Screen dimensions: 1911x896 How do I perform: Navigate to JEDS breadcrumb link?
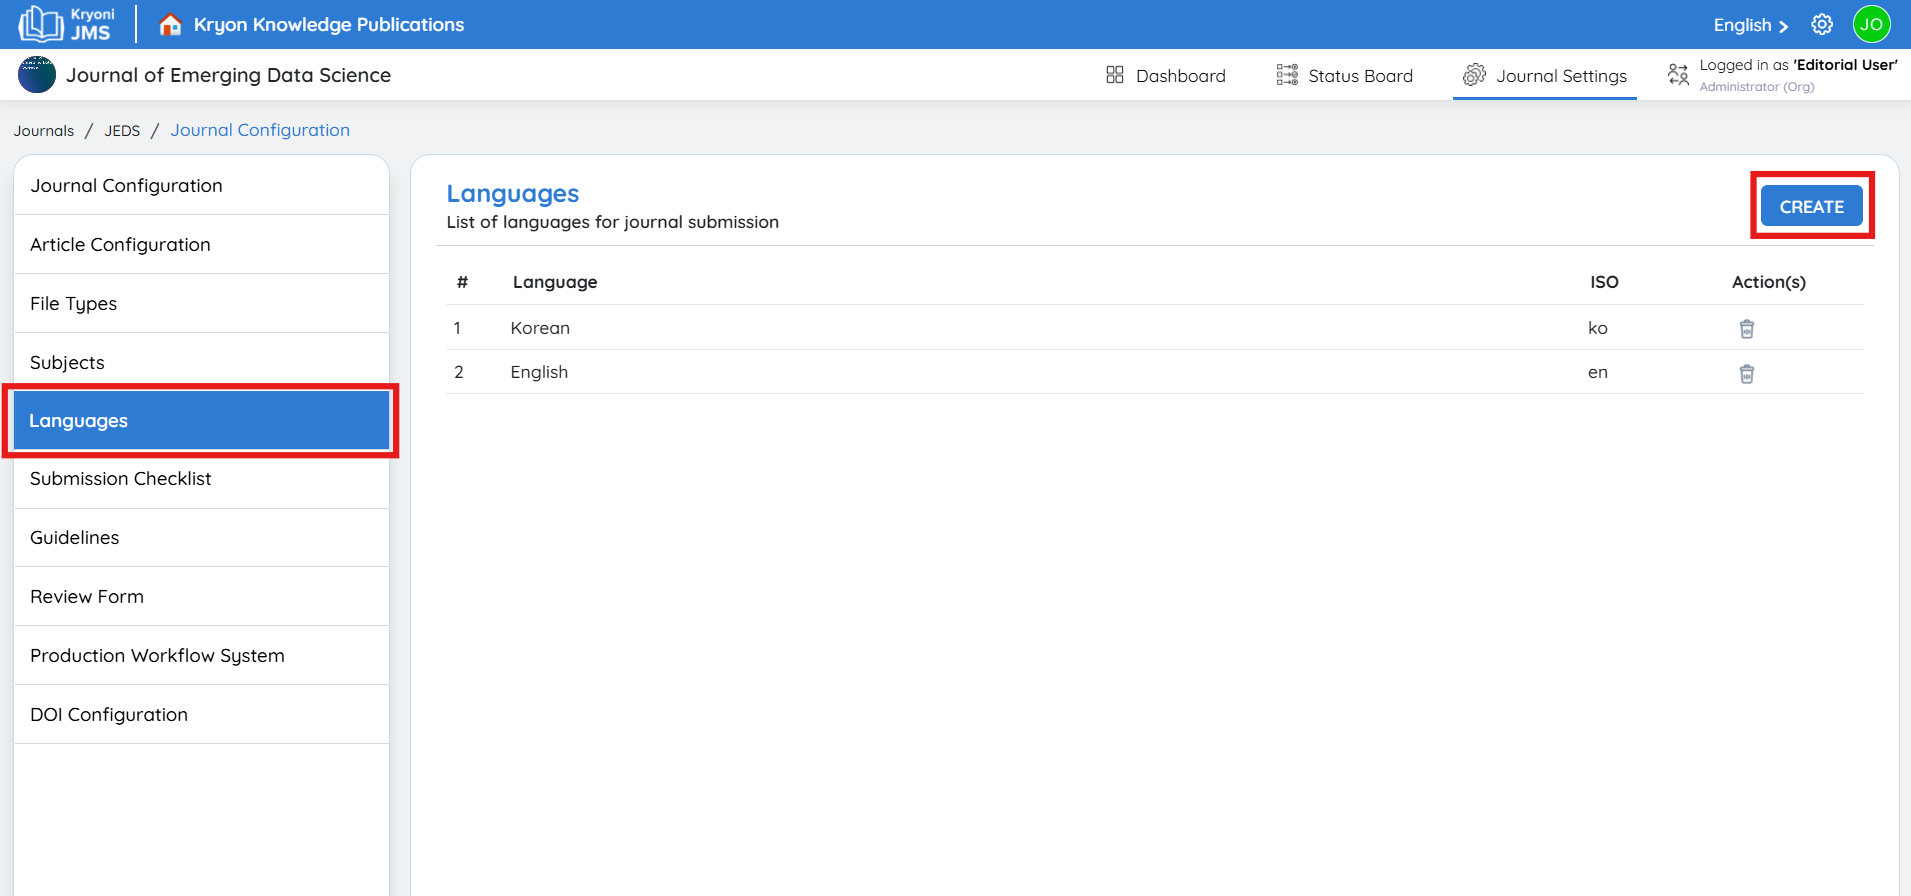click(x=122, y=131)
